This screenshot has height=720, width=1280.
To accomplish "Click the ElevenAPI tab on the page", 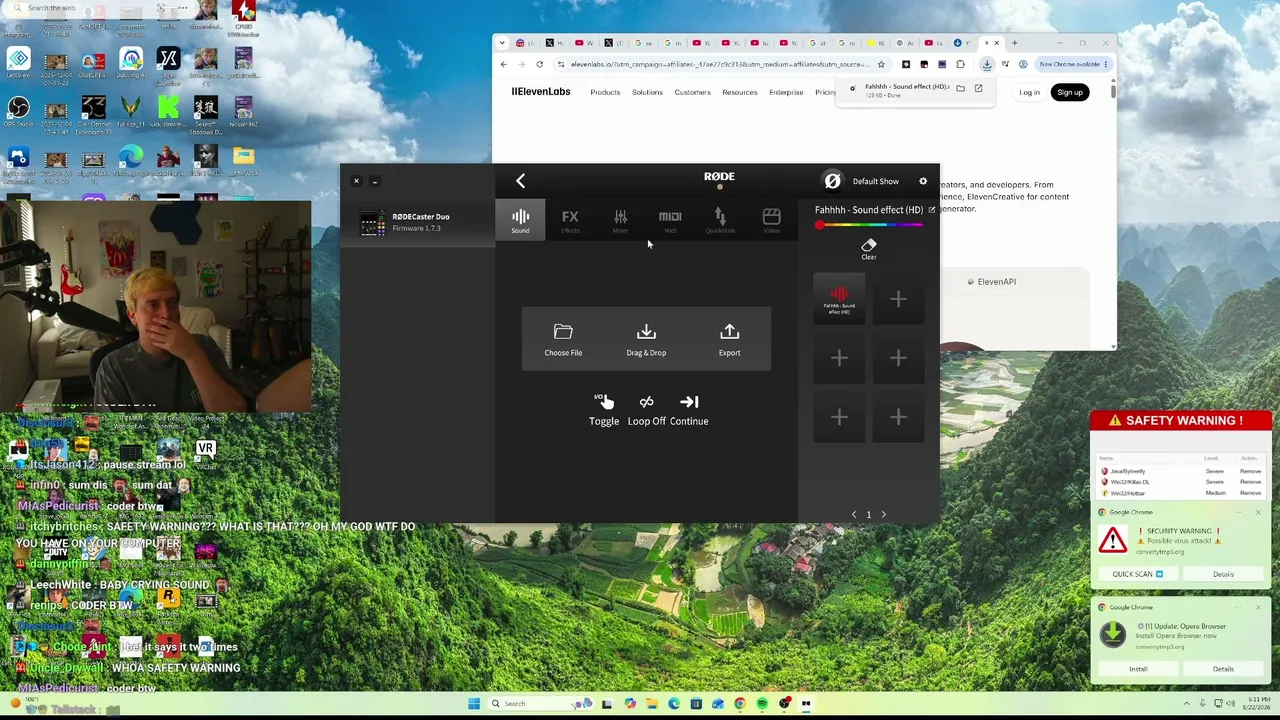I will tap(992, 282).
